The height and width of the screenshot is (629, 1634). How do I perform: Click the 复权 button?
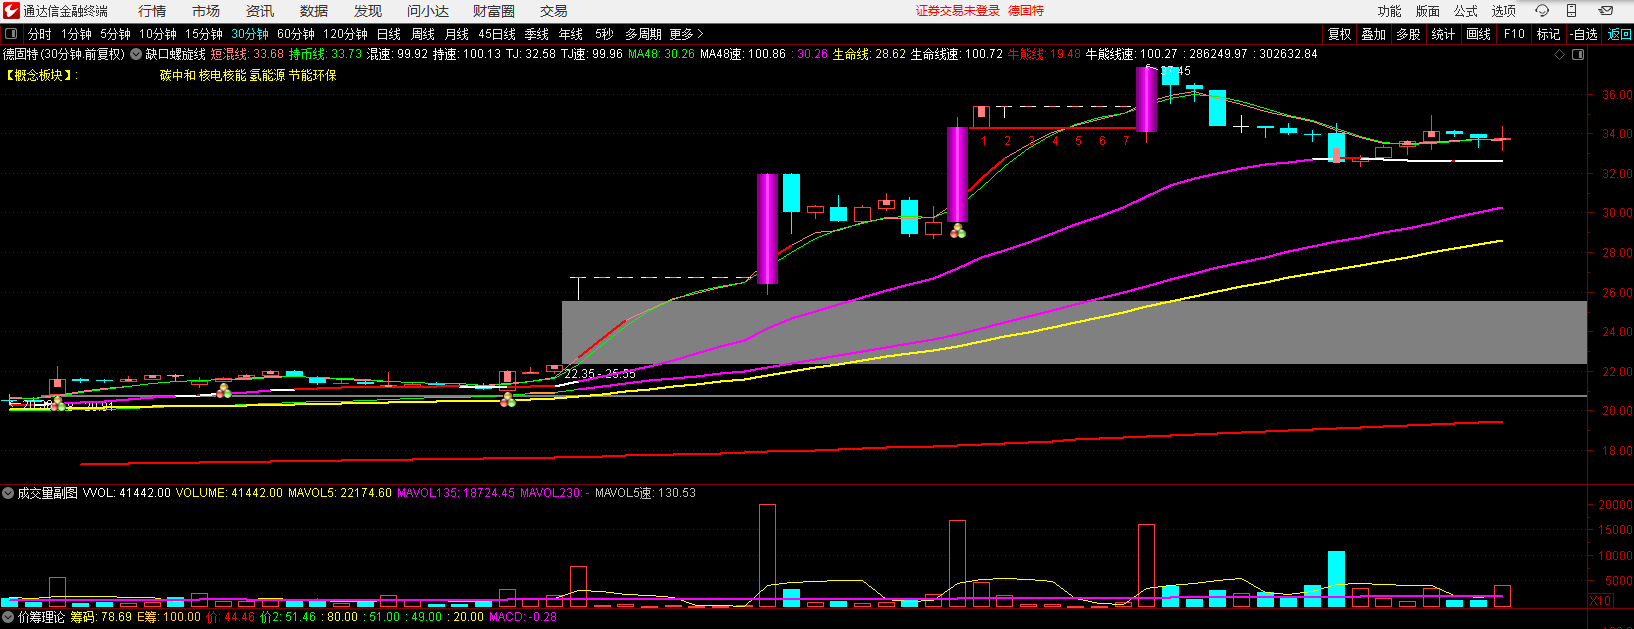click(1340, 34)
